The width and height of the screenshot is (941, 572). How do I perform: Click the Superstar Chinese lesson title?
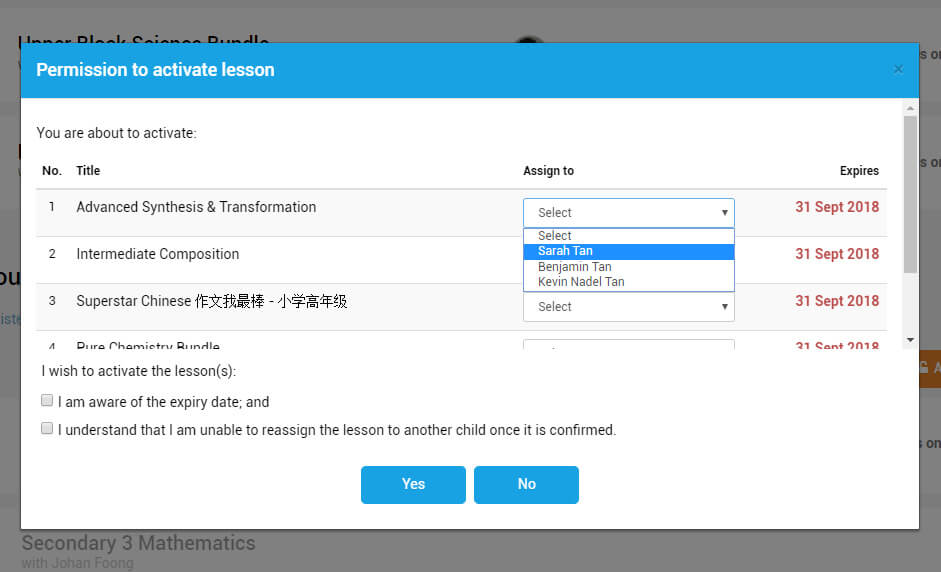[x=212, y=301]
